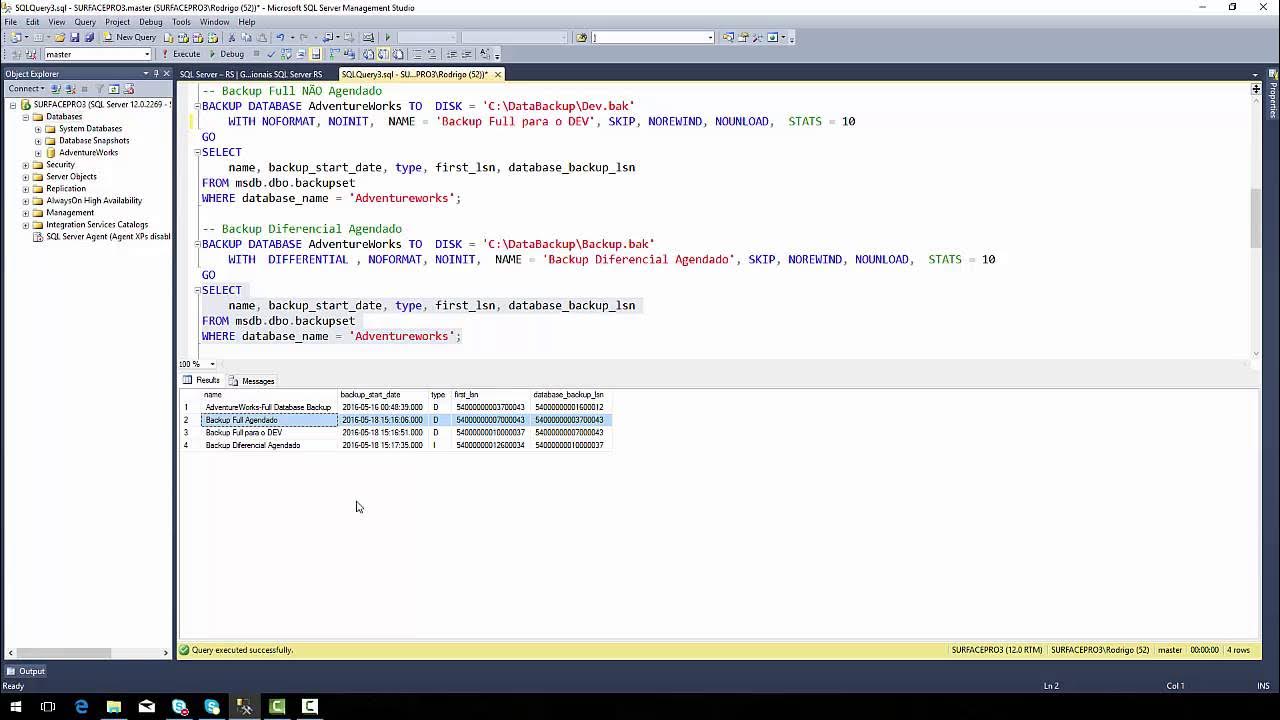Close the Object Explorer panel

[167, 74]
